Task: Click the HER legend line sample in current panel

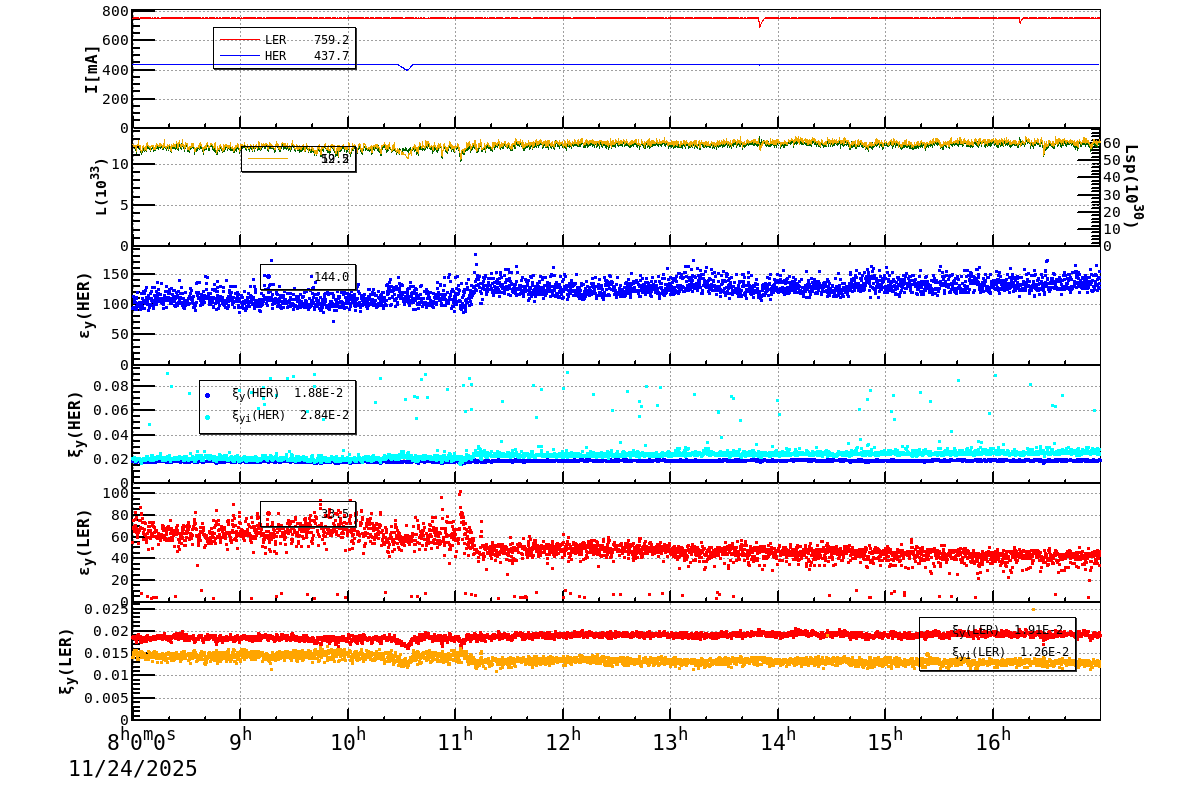Action: (x=240, y=53)
